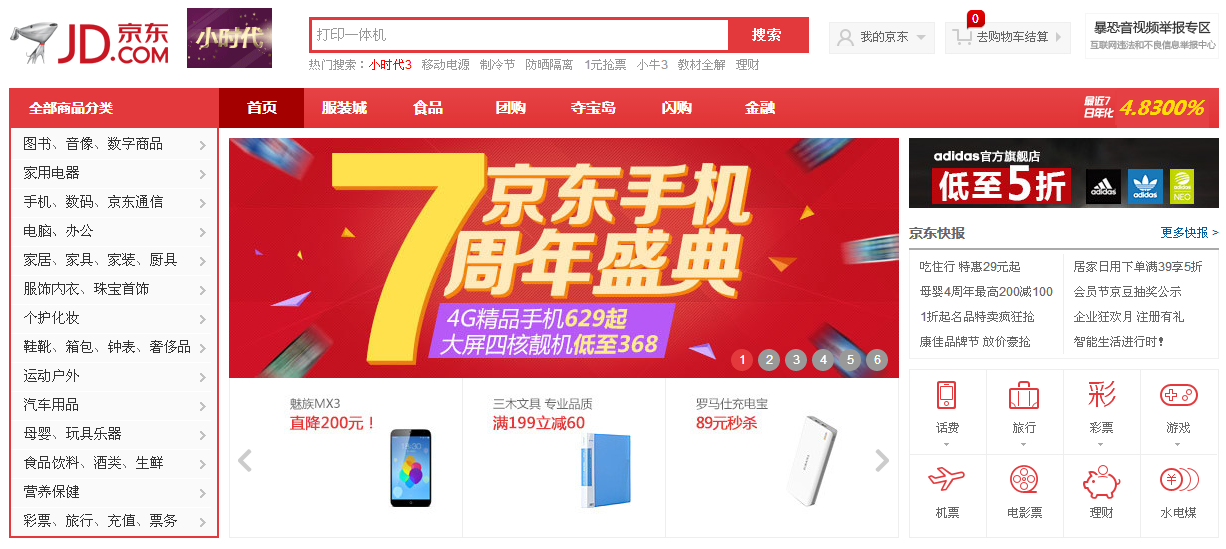Switch banner to slide 3 indicator
The height and width of the screenshot is (549, 1226).
[x=796, y=360]
